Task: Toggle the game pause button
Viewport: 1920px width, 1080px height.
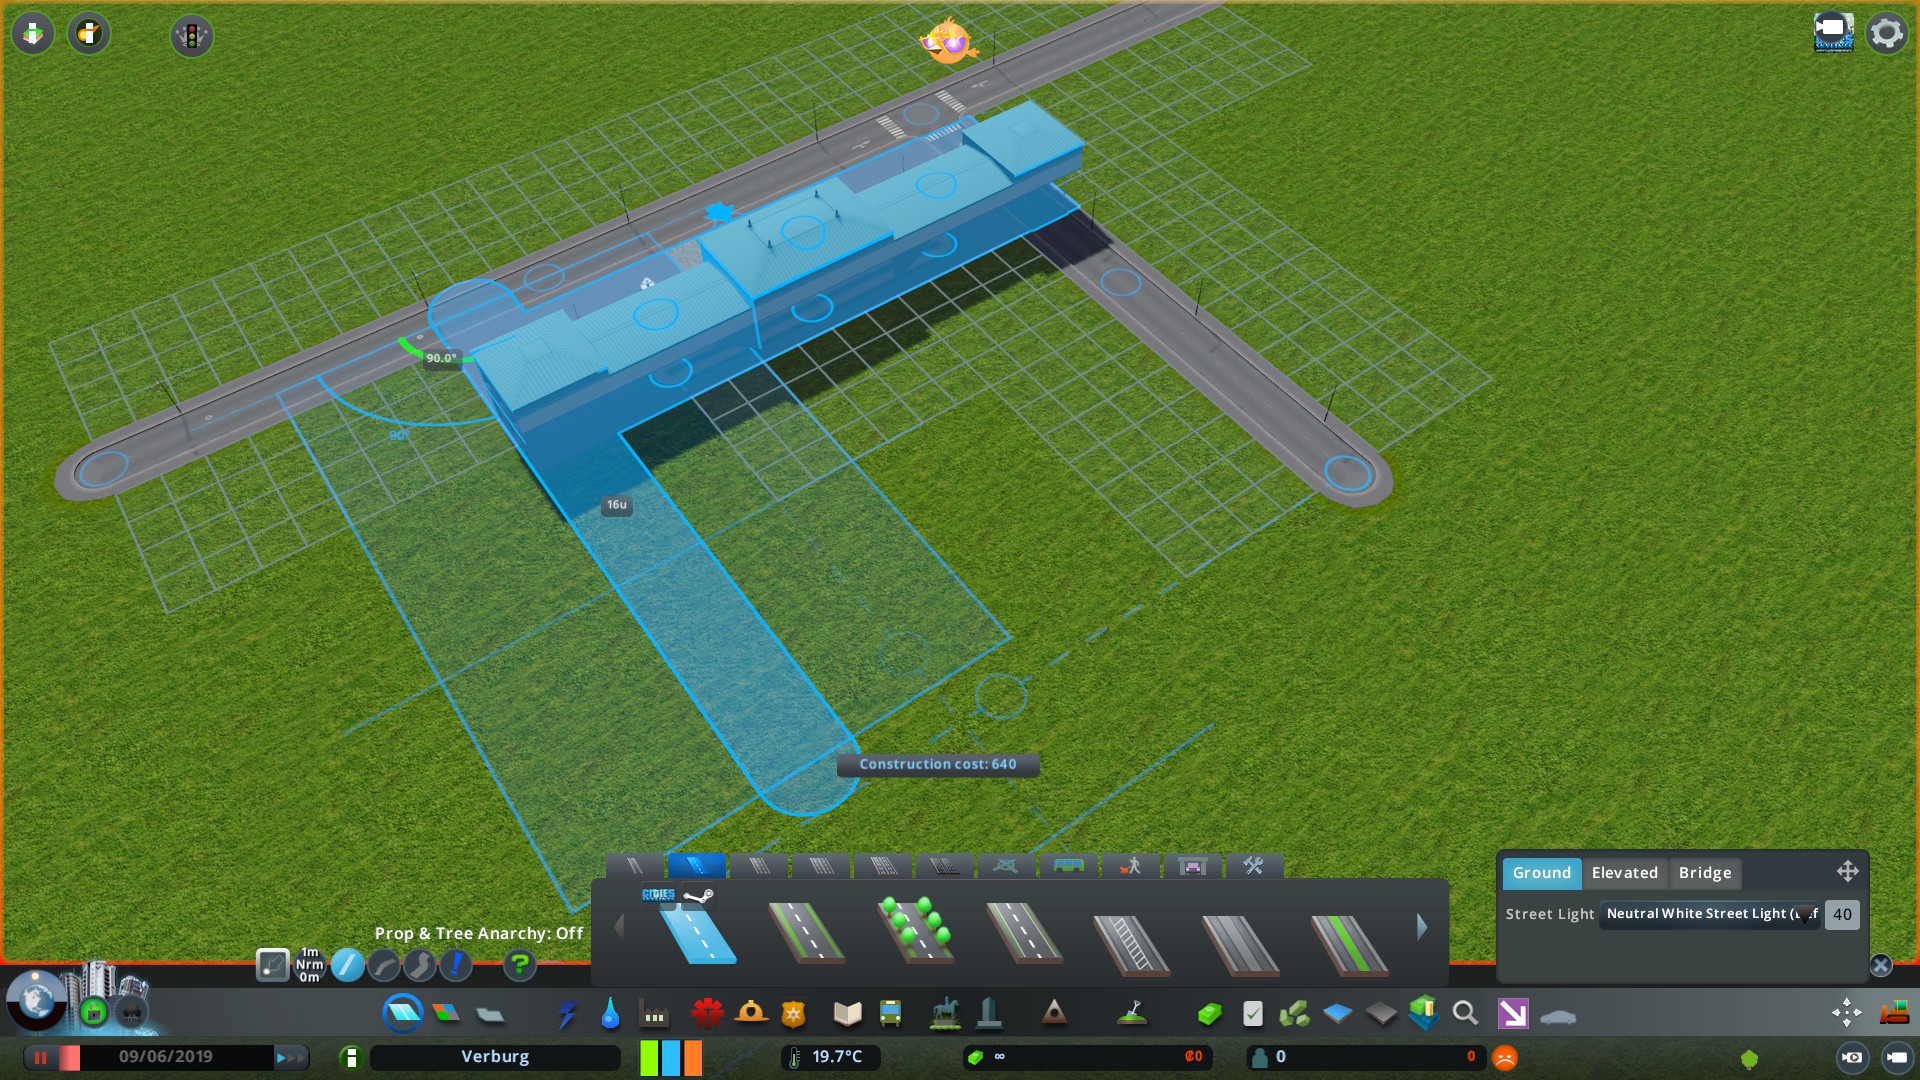Action: [41, 1057]
